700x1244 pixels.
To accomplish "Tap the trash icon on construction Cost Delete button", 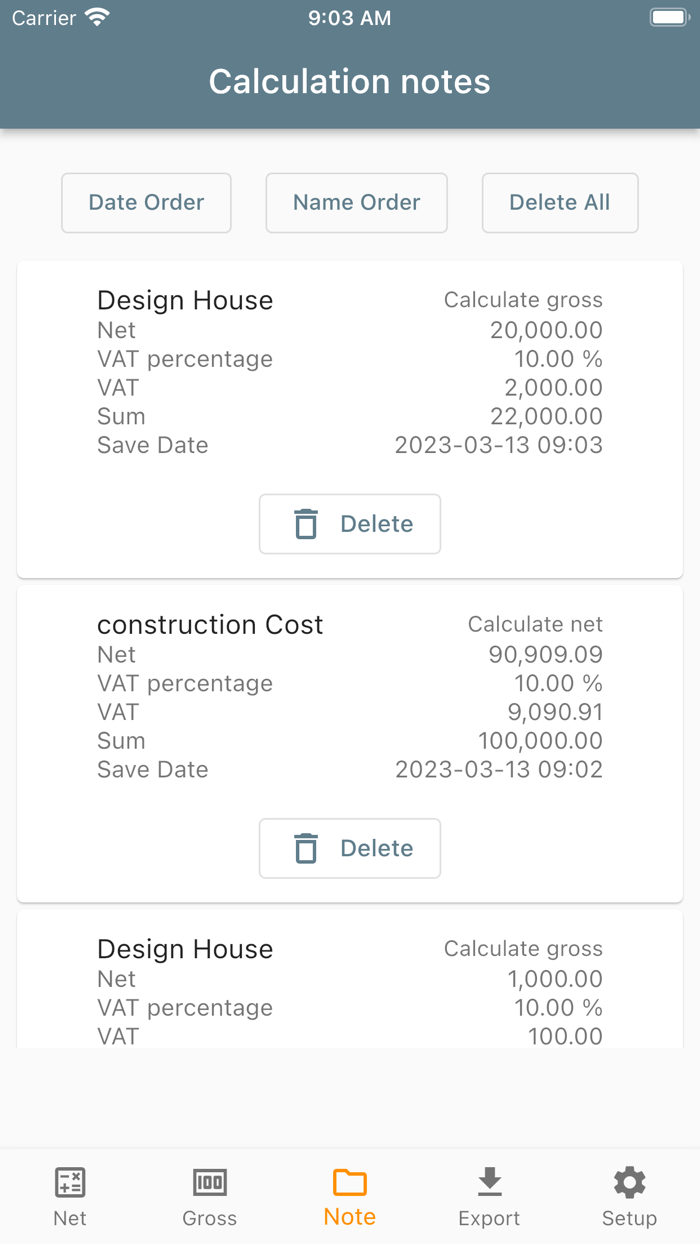I will click(x=307, y=848).
